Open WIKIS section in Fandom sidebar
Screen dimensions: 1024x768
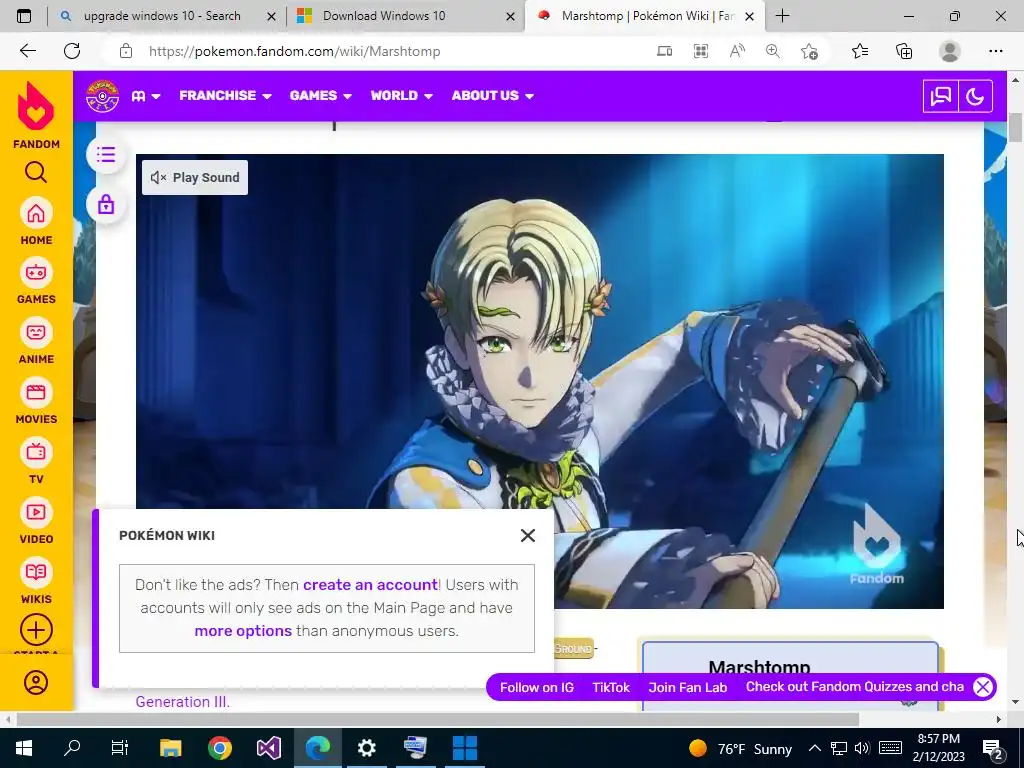pyautogui.click(x=36, y=581)
